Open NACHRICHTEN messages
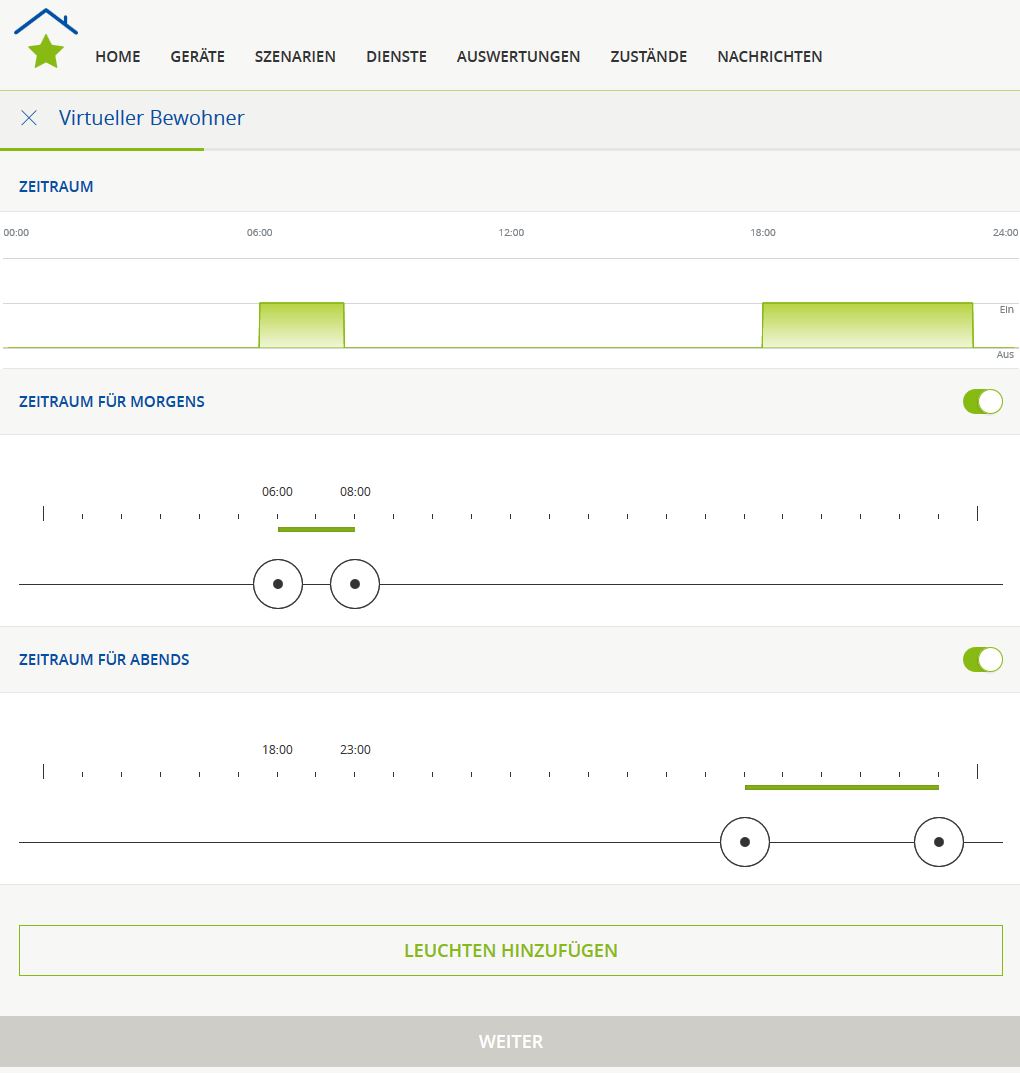Viewport: 1020px width, 1073px height. pyautogui.click(x=769, y=57)
